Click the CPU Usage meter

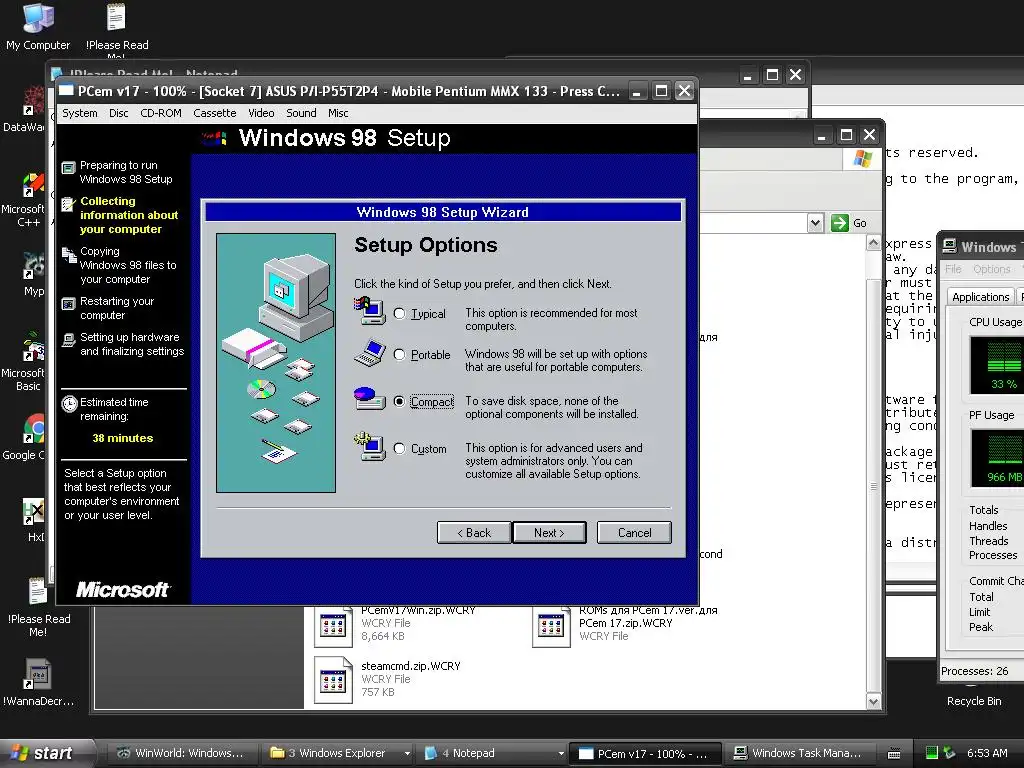coord(997,365)
